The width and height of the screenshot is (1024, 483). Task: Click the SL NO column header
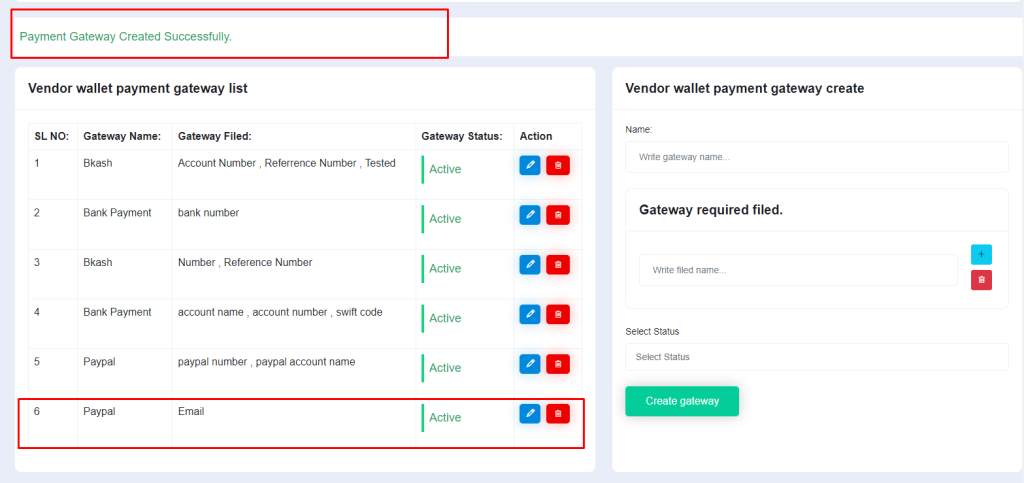52,136
